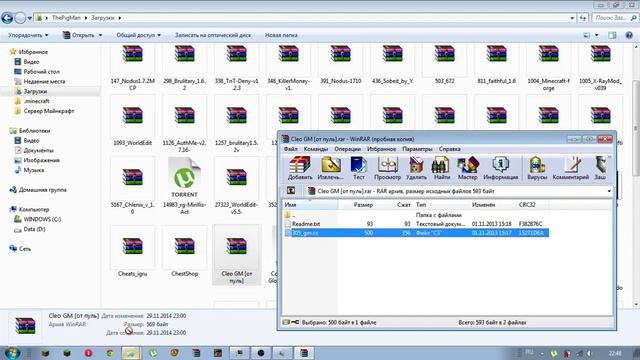Refresh the Explorer address bar

[582, 18]
